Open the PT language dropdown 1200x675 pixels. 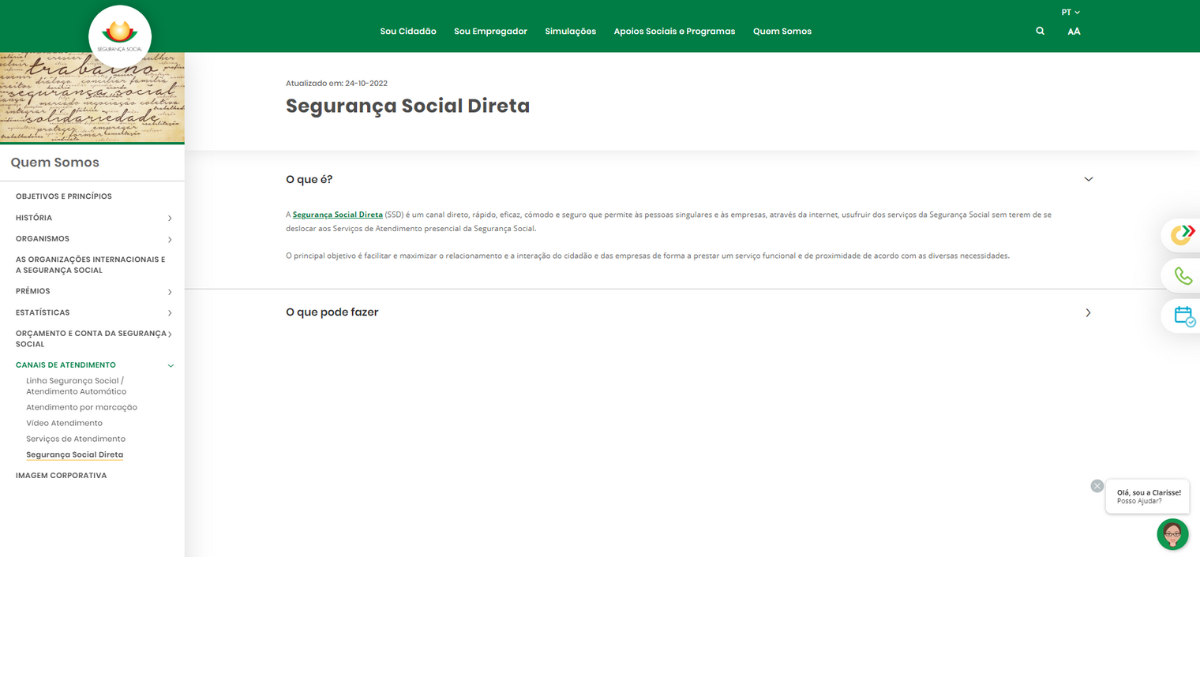(1070, 12)
